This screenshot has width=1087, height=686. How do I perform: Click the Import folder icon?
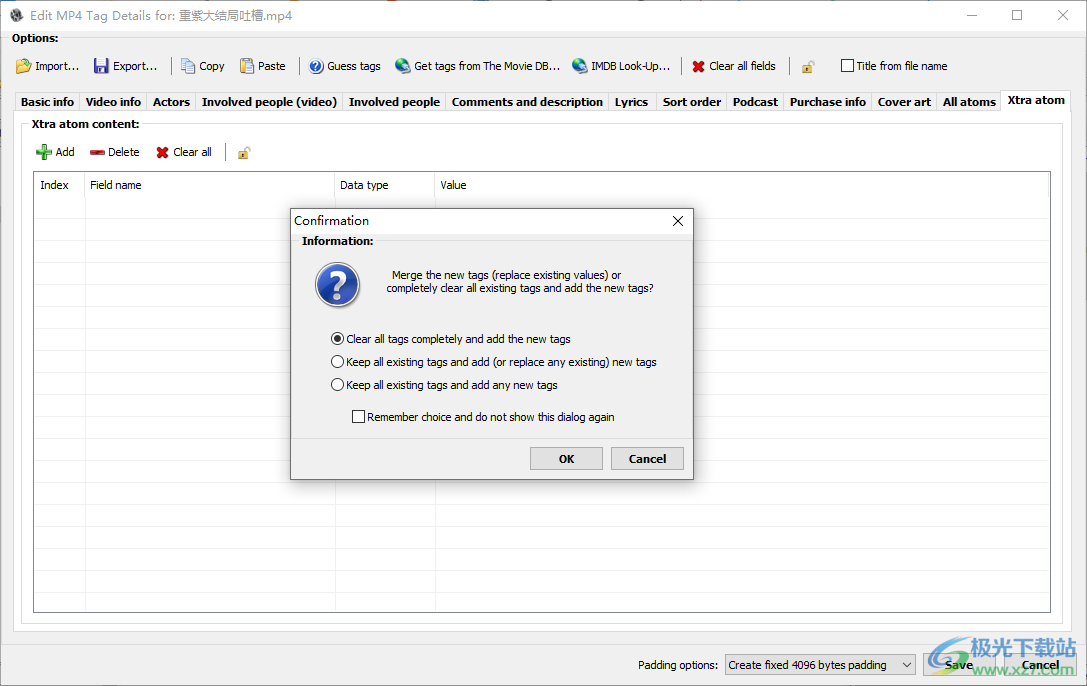point(24,66)
